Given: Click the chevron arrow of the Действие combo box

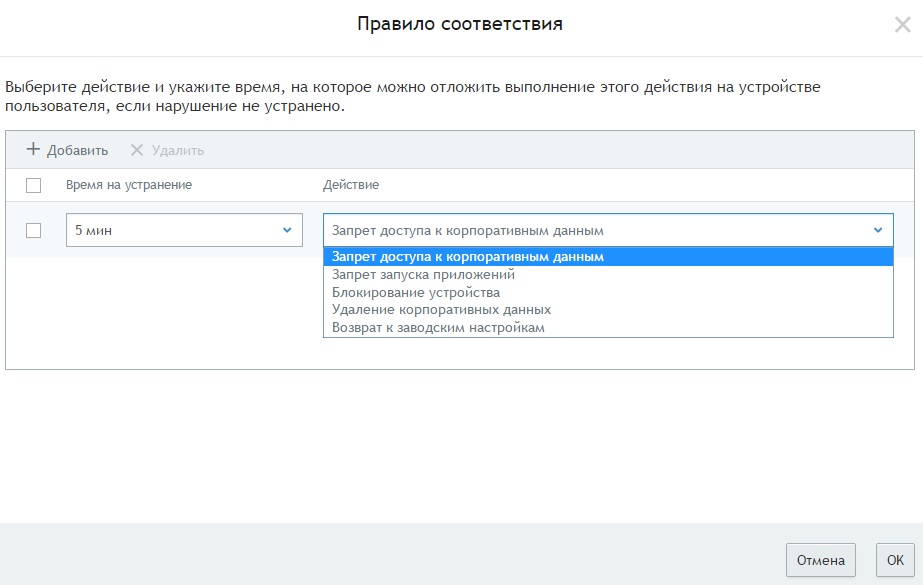Looking at the screenshot, I should point(878,230).
